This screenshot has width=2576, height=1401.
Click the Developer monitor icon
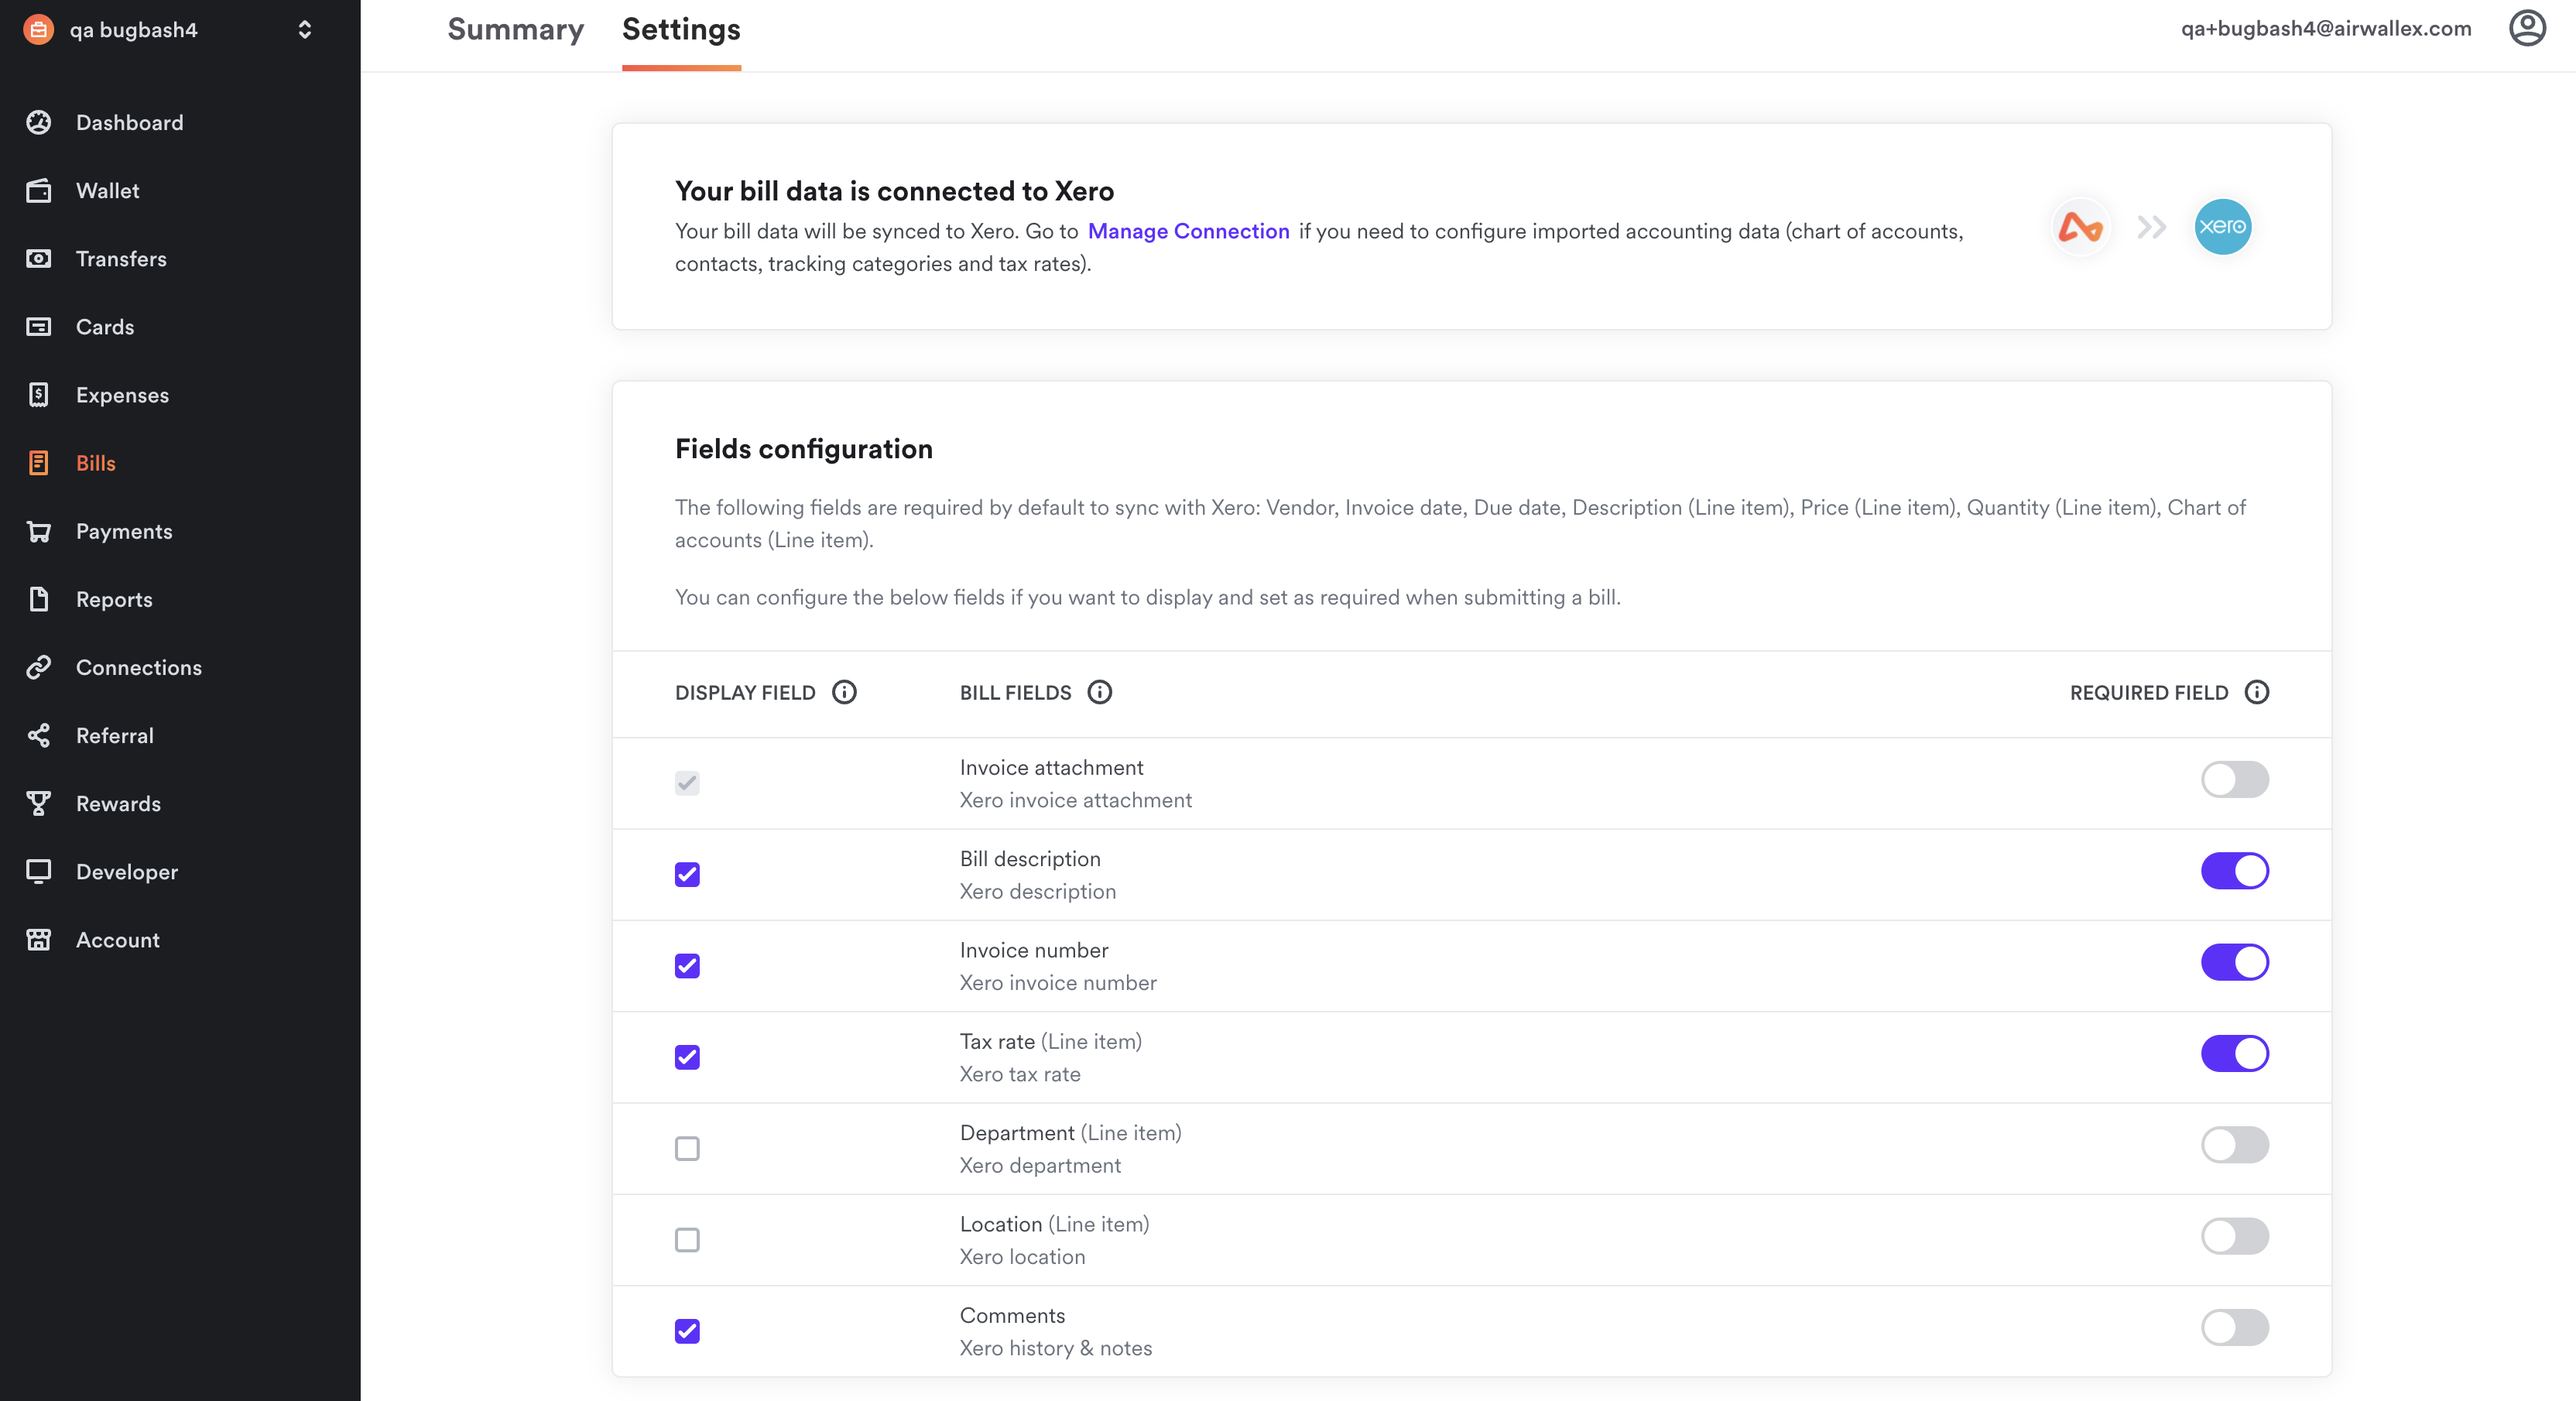pyautogui.click(x=38, y=871)
